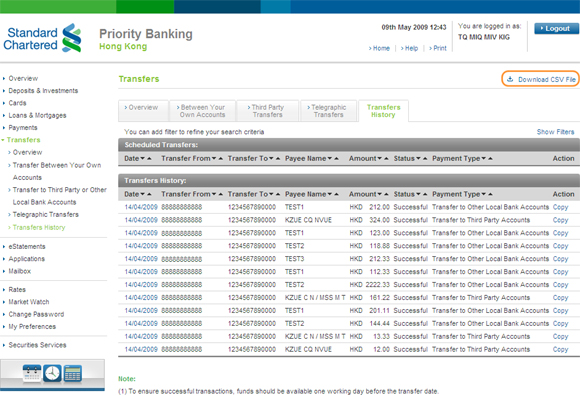
Task: Copy the HKD 2222.33 TEST2 transfer
Action: tap(560, 285)
